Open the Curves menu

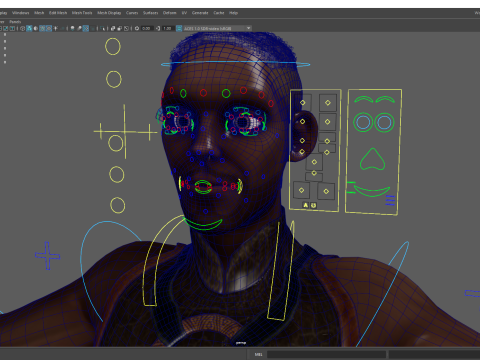[132, 13]
